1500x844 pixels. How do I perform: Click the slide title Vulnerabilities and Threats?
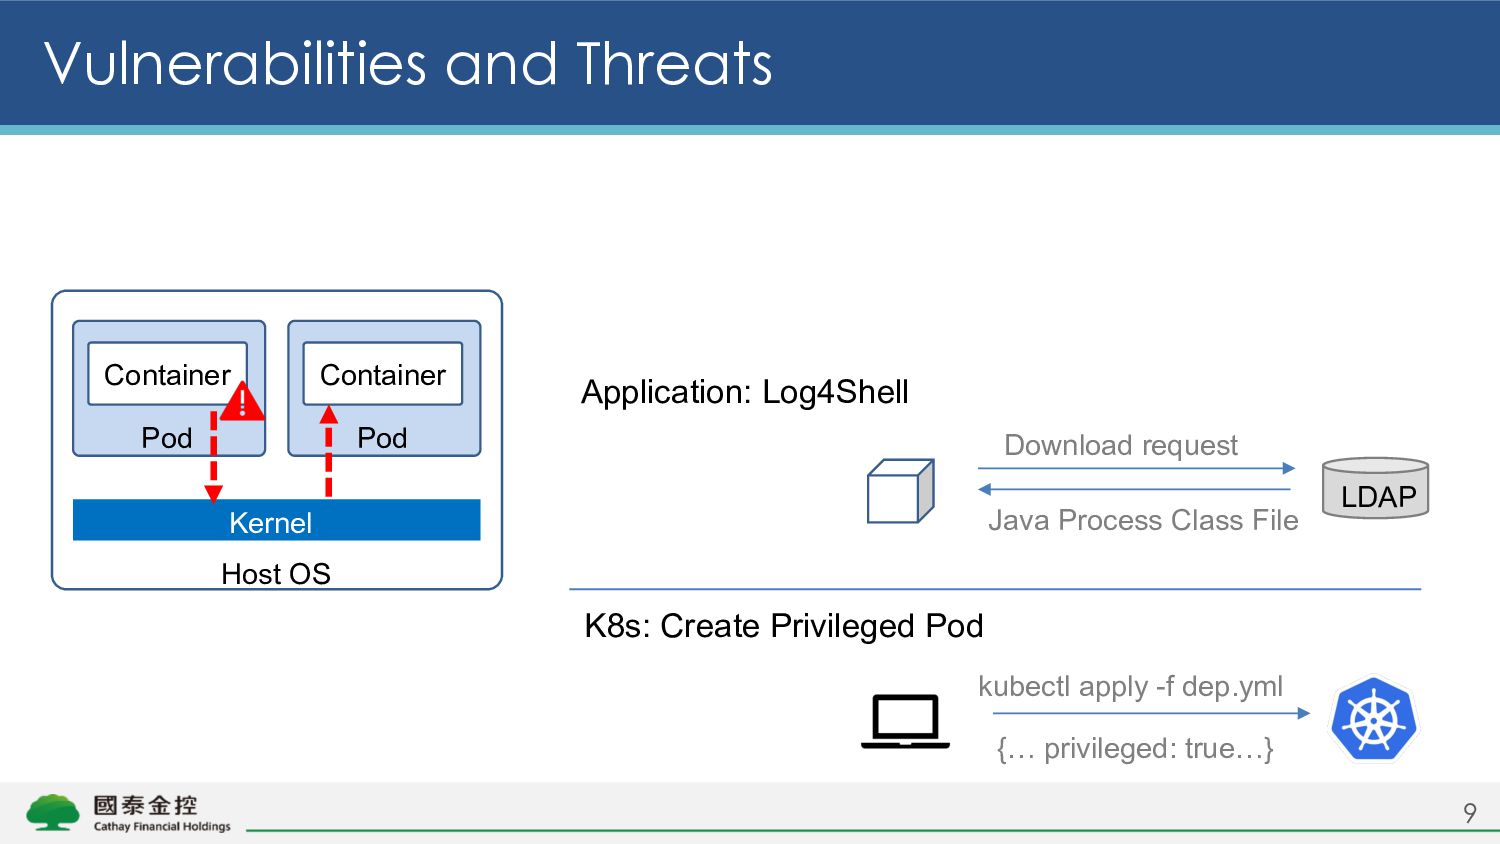point(408,64)
